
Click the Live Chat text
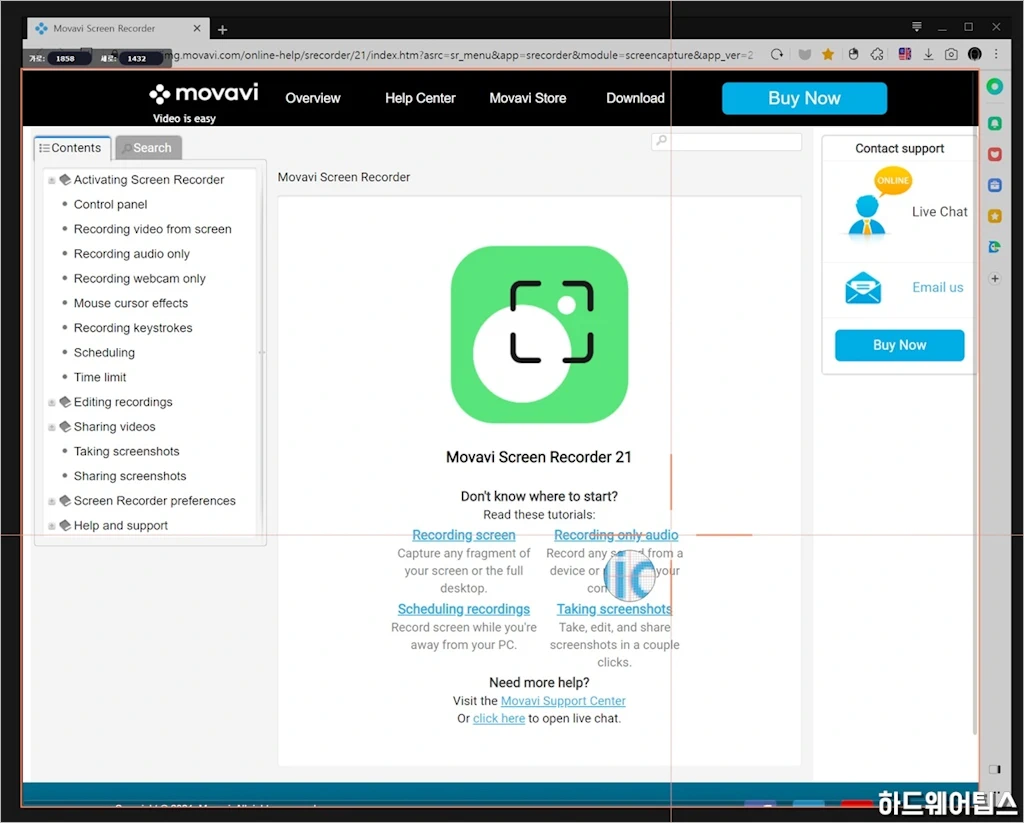939,212
